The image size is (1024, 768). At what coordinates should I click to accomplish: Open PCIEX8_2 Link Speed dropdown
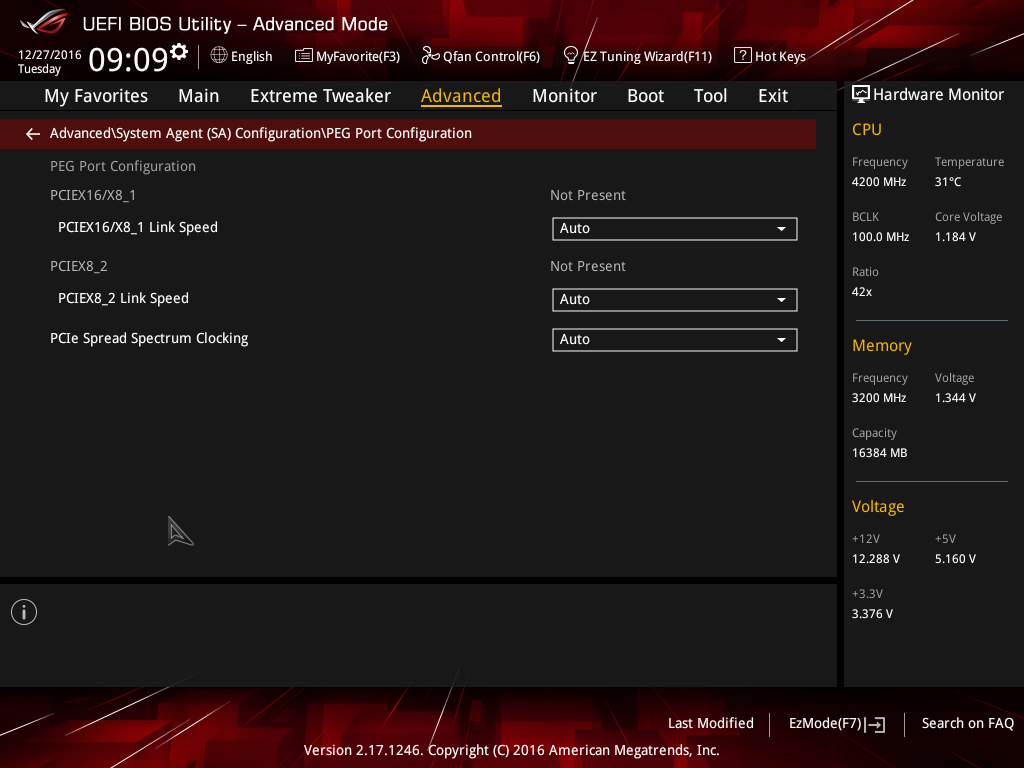tap(675, 300)
